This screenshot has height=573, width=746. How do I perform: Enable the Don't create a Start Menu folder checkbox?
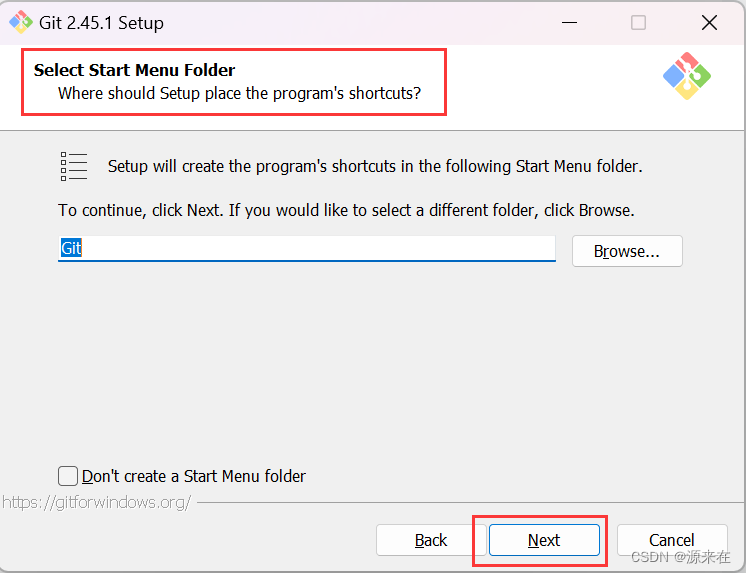(68, 476)
